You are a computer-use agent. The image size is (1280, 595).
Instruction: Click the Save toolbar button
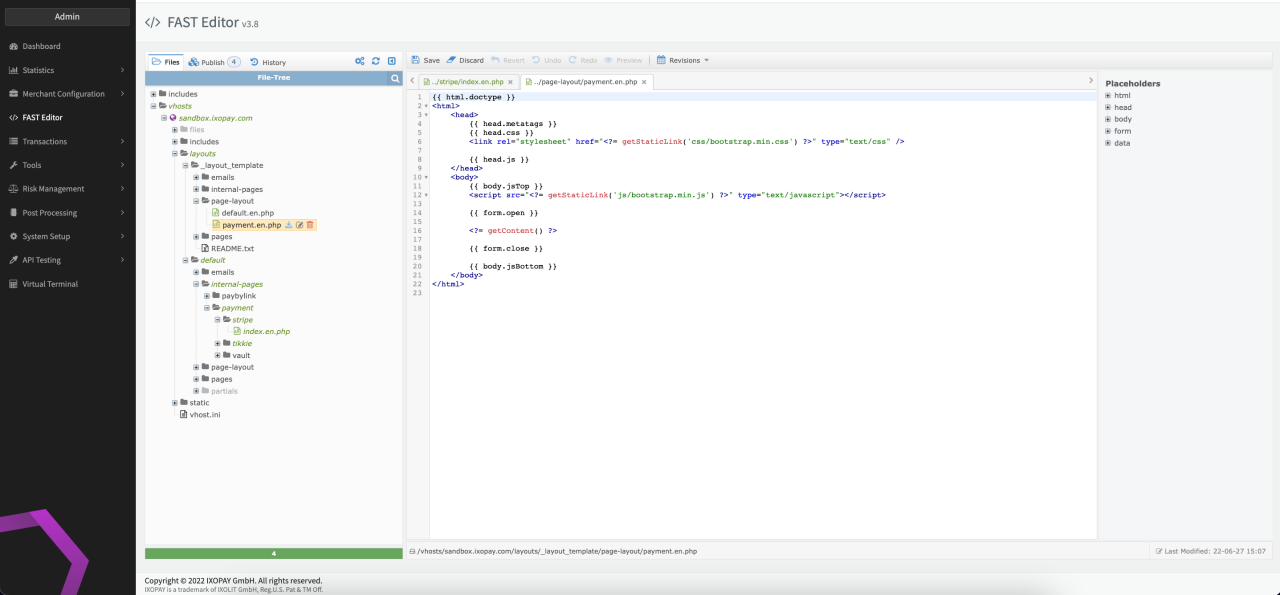coord(426,60)
